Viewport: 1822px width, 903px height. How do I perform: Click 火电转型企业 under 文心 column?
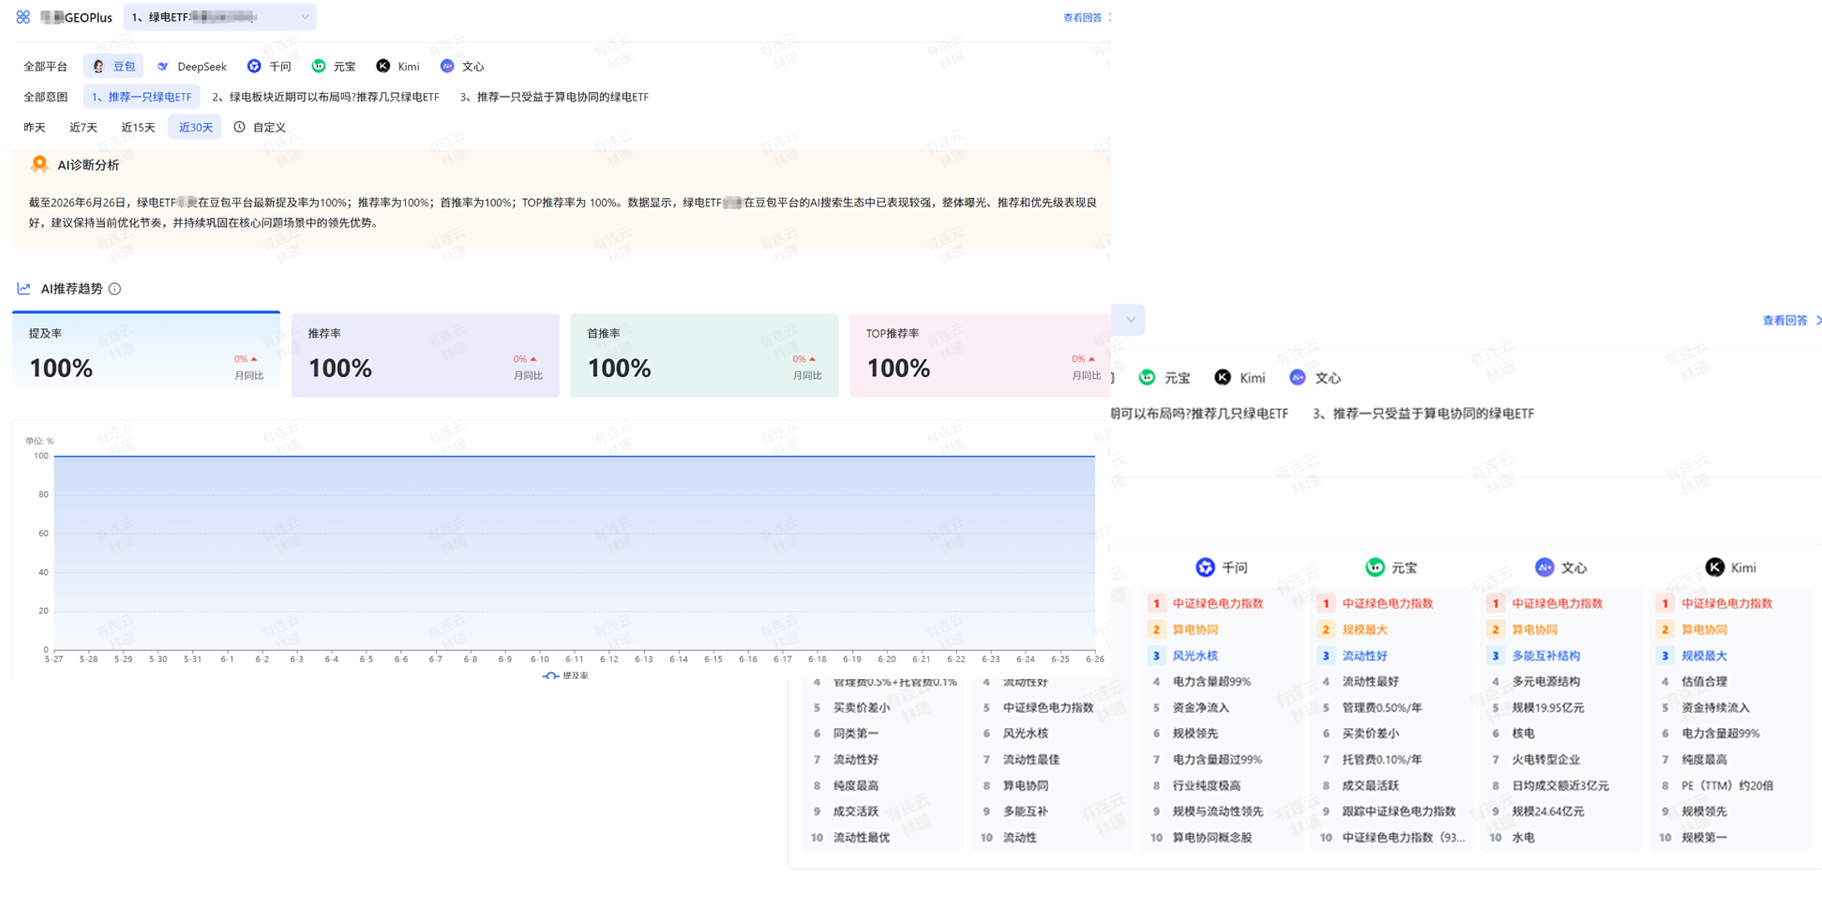tap(1546, 759)
